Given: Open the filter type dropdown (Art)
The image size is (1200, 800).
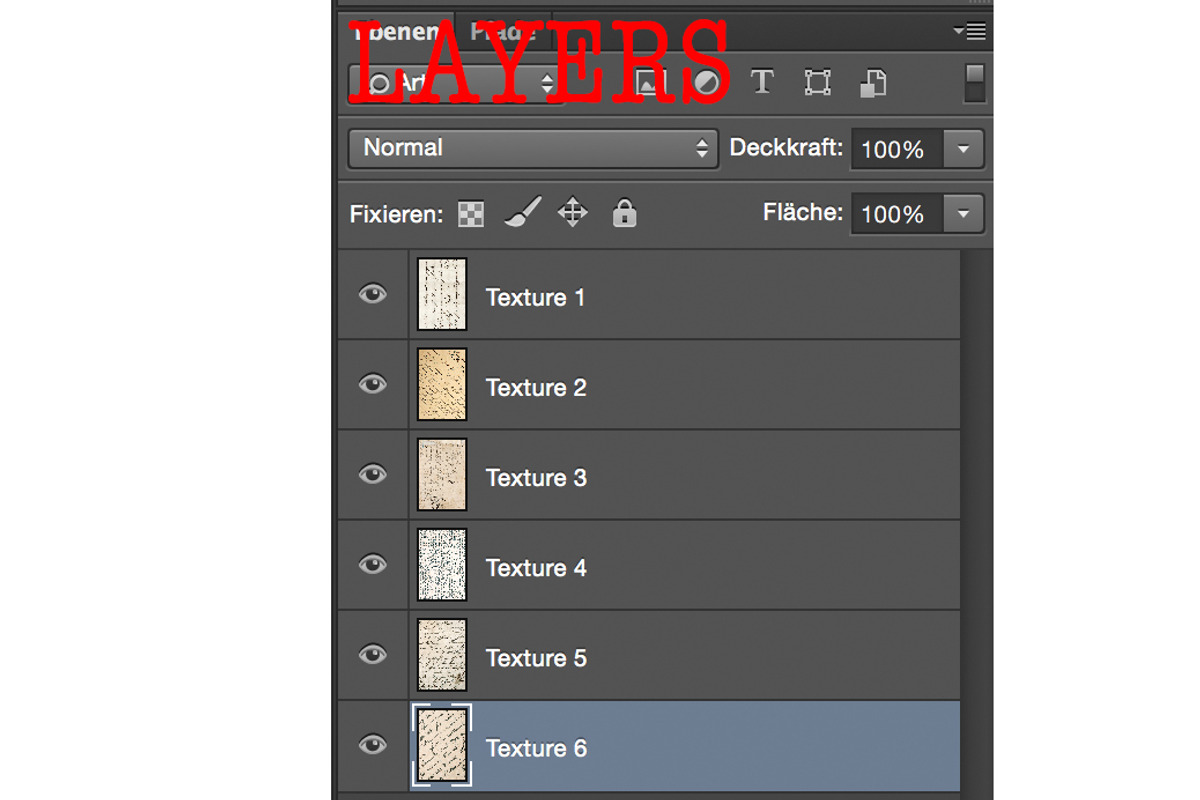Looking at the screenshot, I should click(455, 83).
